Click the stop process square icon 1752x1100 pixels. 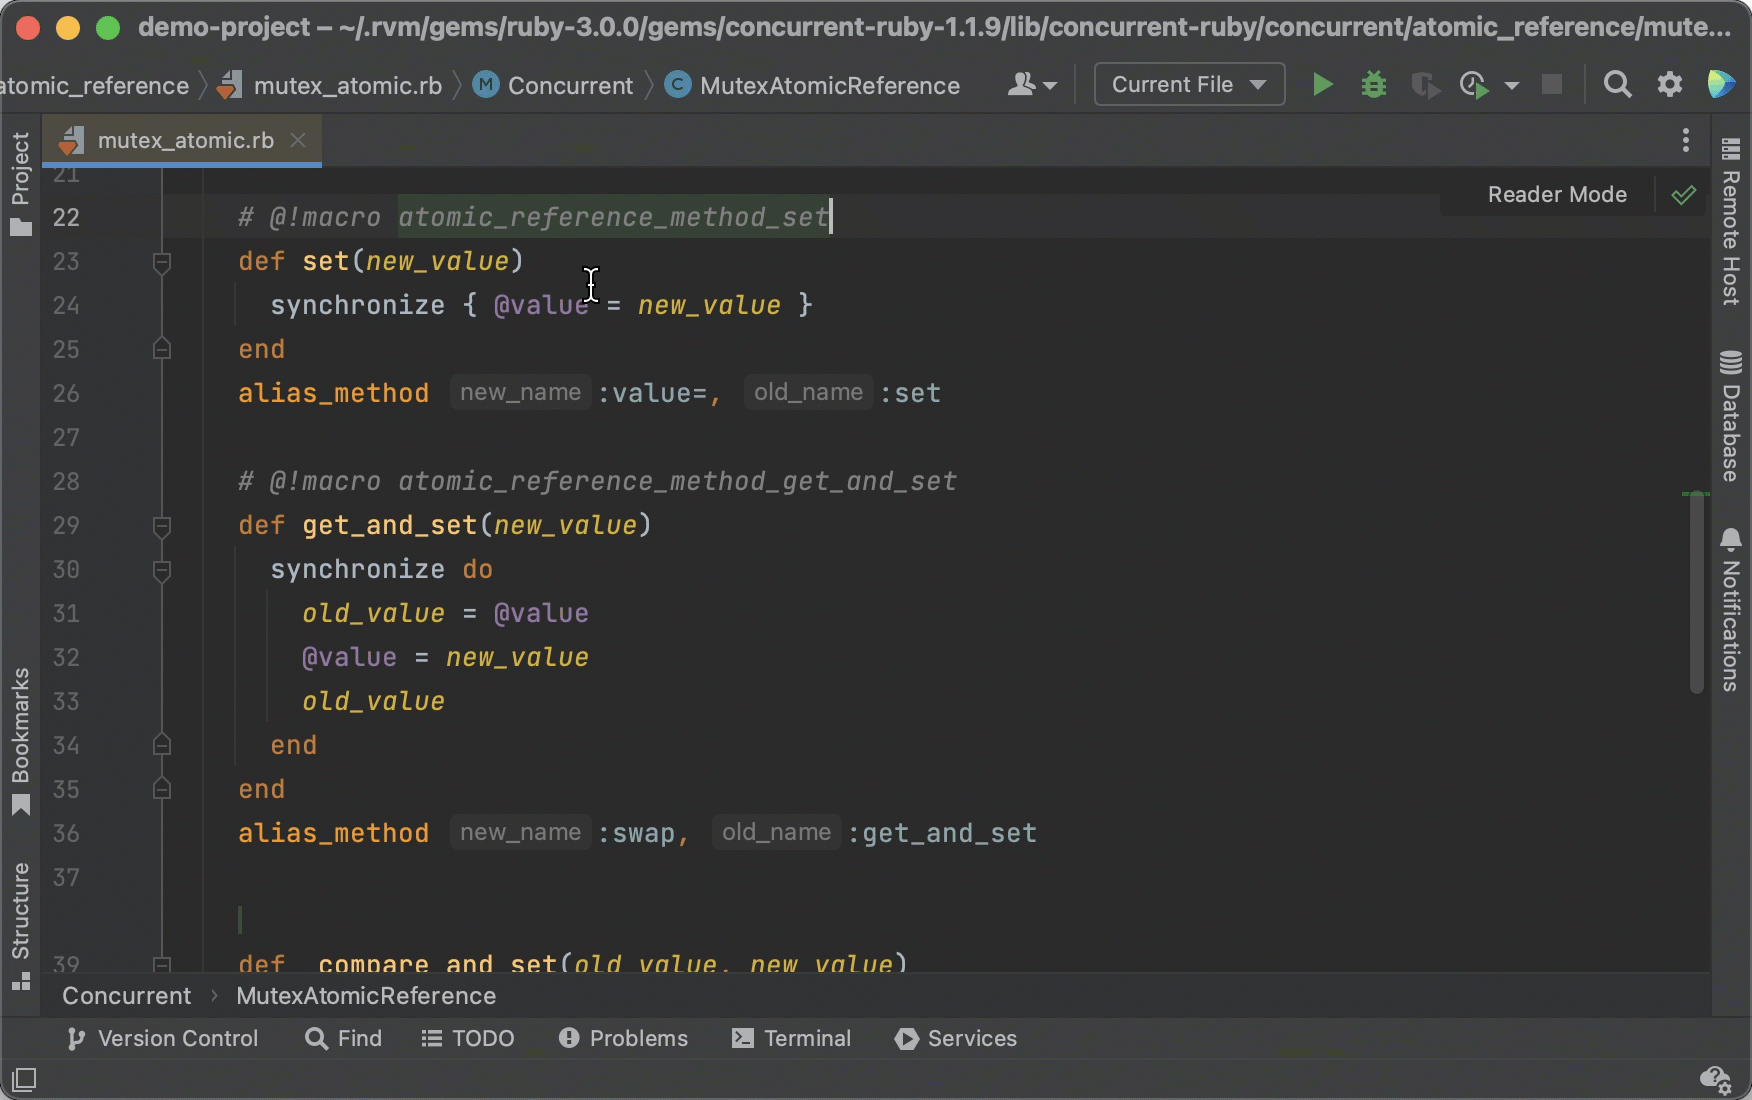click(x=1552, y=85)
